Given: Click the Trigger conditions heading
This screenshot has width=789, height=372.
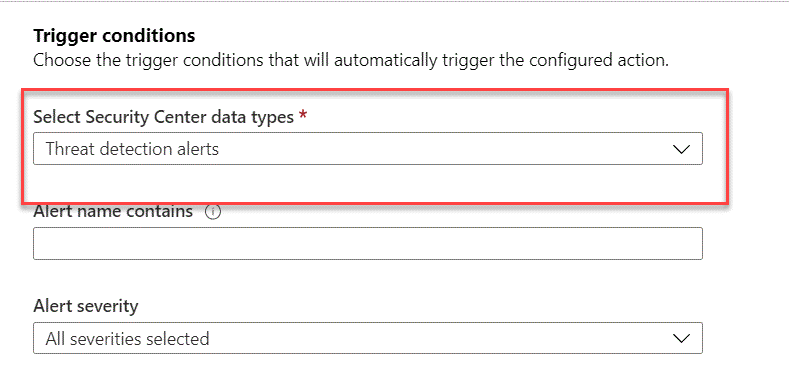Looking at the screenshot, I should (114, 36).
